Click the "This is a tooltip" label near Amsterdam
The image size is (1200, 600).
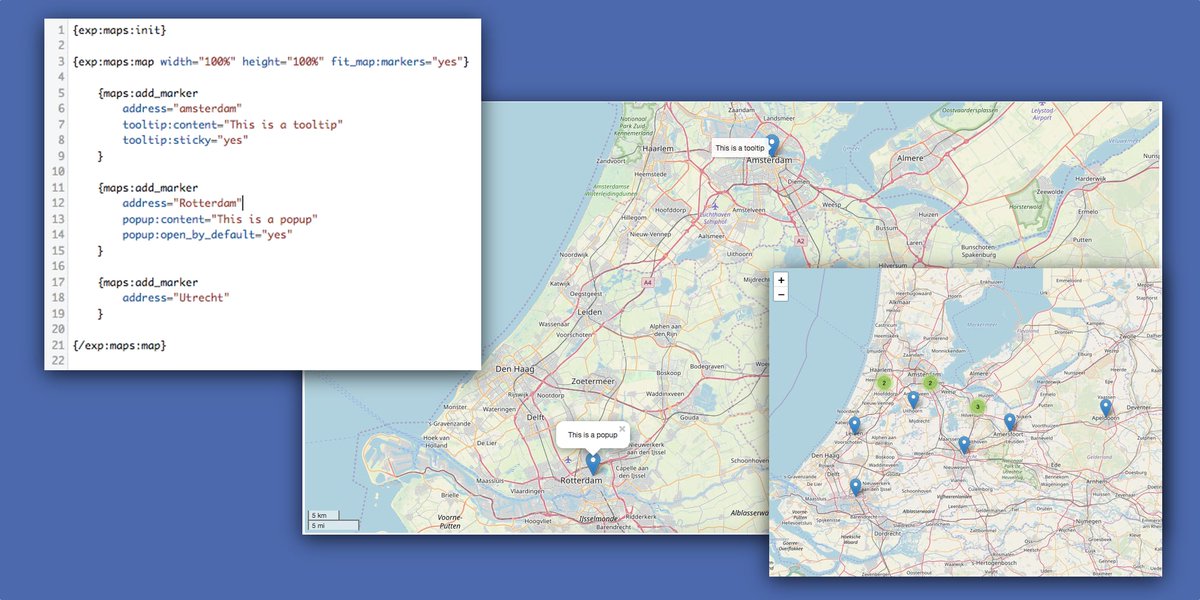coord(740,148)
